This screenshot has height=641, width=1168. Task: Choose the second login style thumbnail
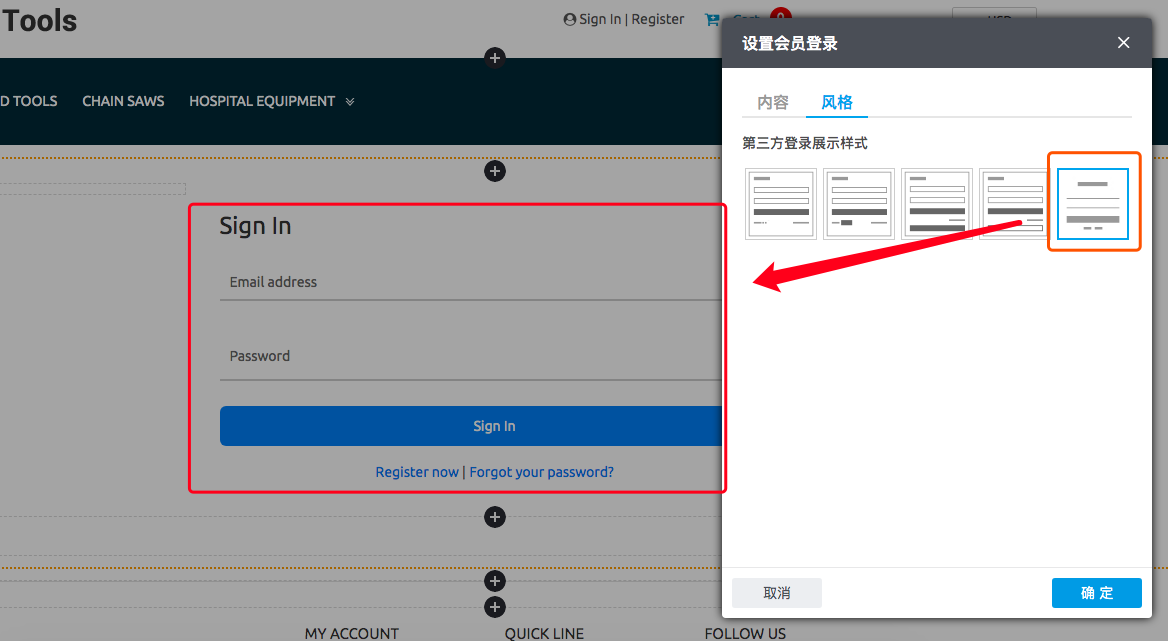pyautogui.click(x=859, y=204)
